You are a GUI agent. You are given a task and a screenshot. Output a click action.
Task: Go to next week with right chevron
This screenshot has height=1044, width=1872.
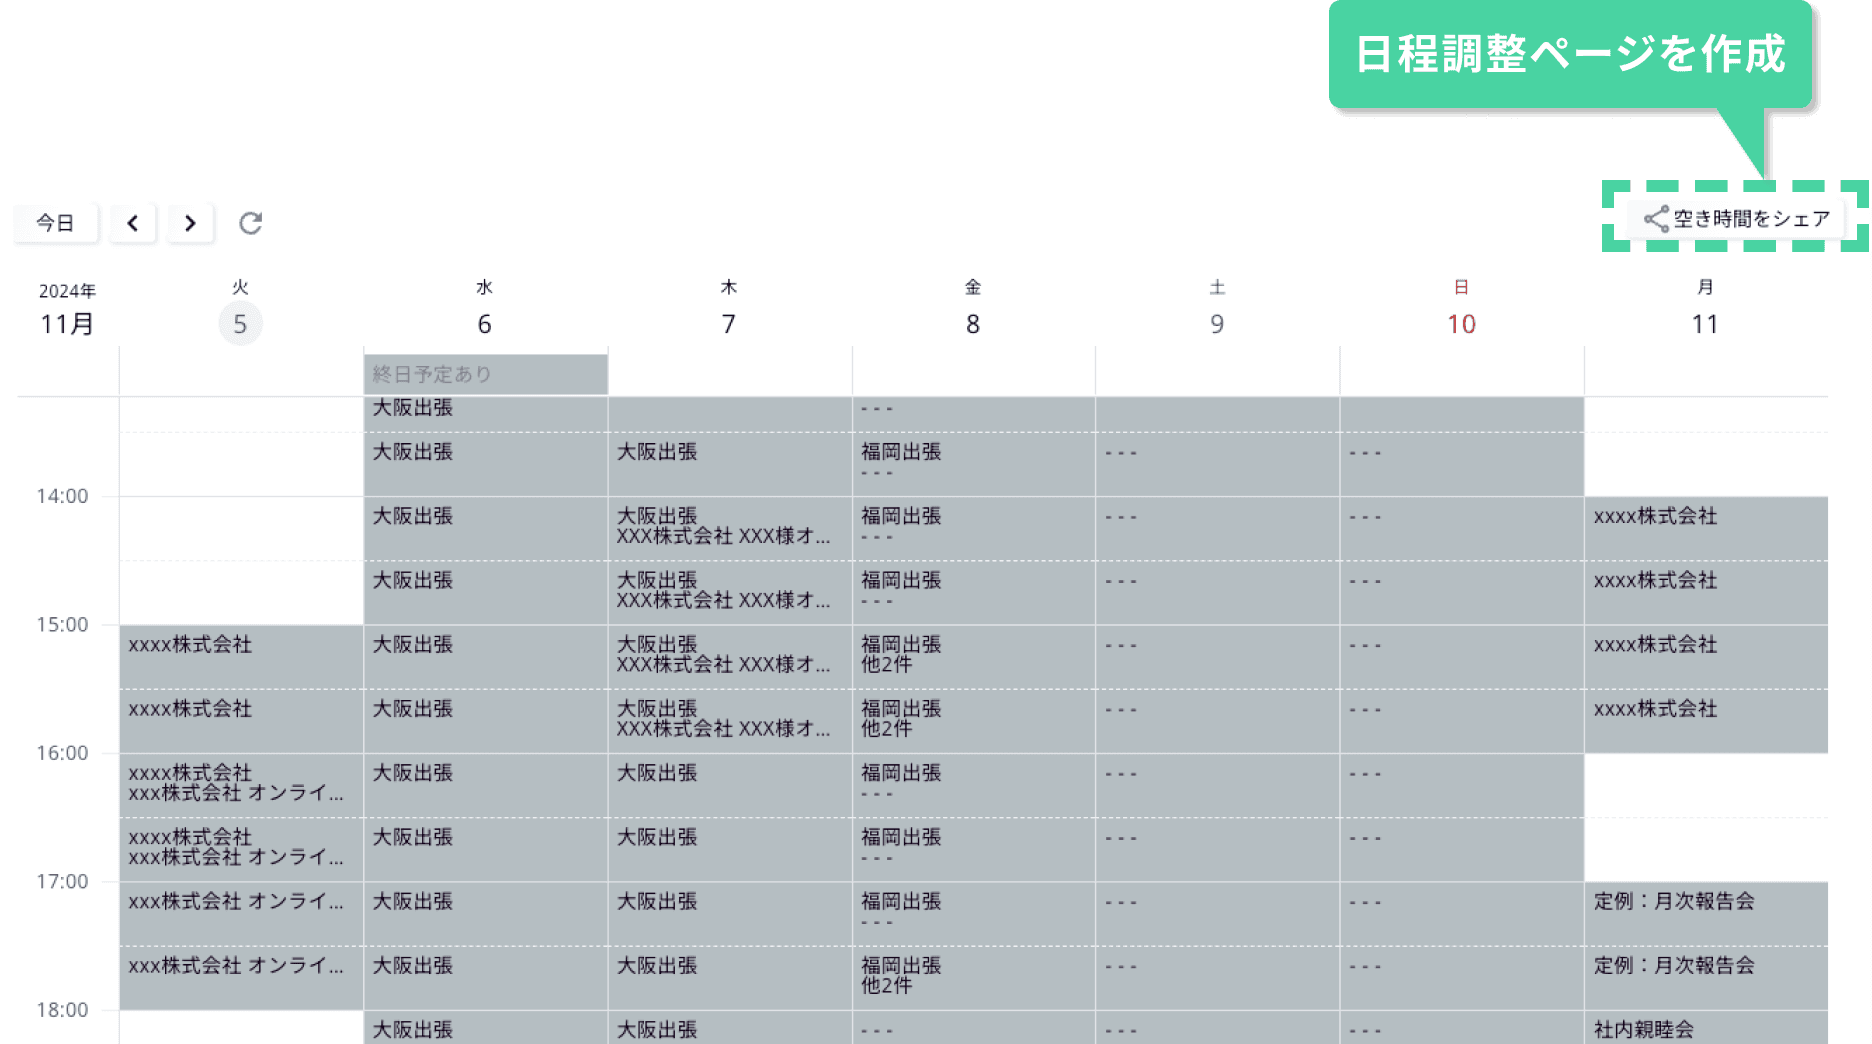190,223
